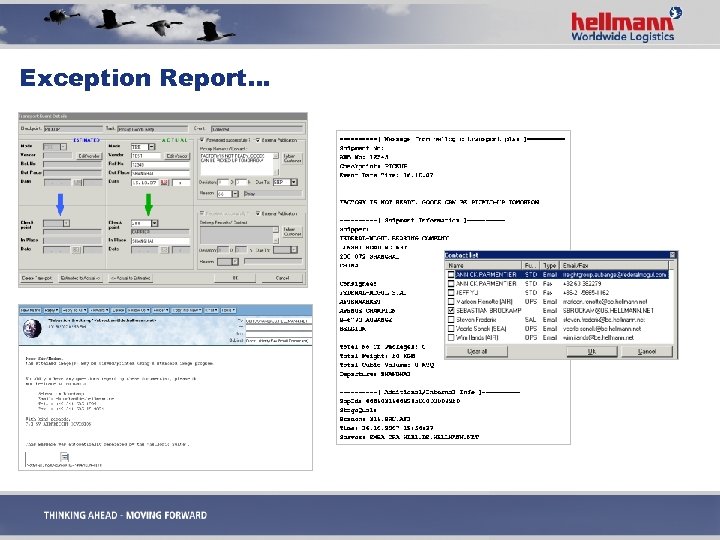Click Edit Vendor button under Actual
Image resolution: width=720 pixels, height=540 pixels.
coord(177,156)
